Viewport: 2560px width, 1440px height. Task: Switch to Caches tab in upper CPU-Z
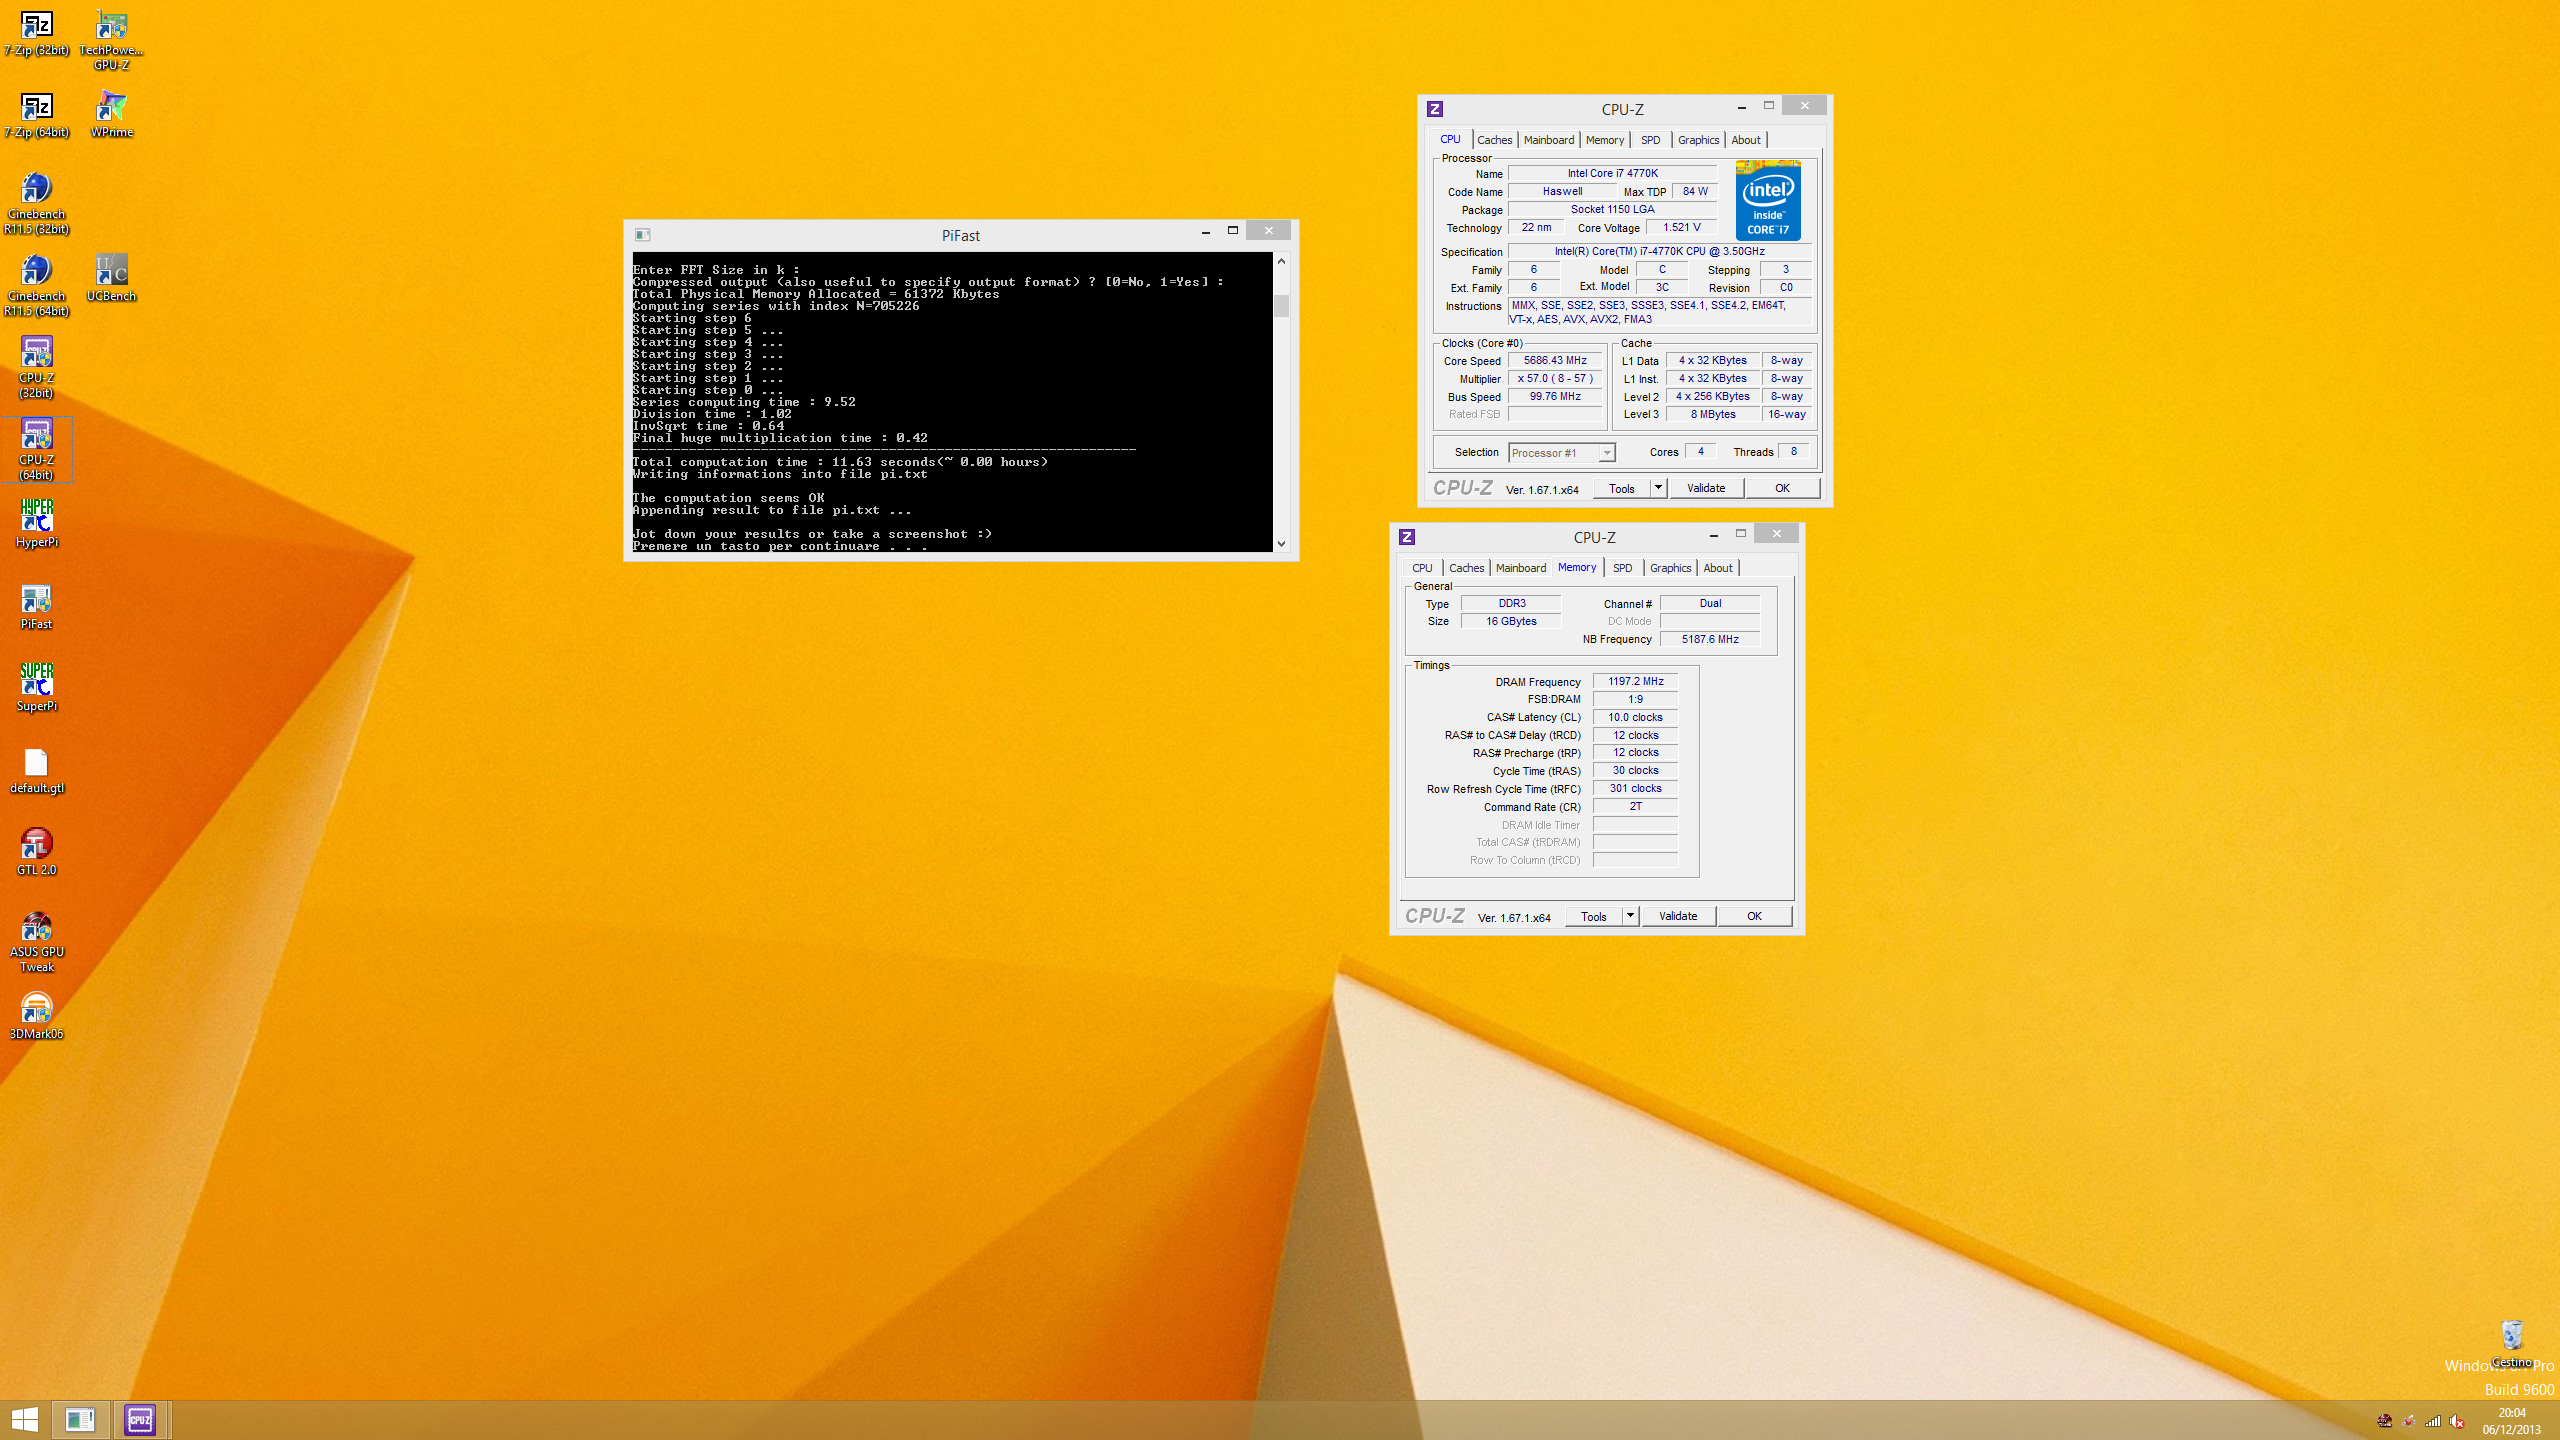(x=1494, y=140)
